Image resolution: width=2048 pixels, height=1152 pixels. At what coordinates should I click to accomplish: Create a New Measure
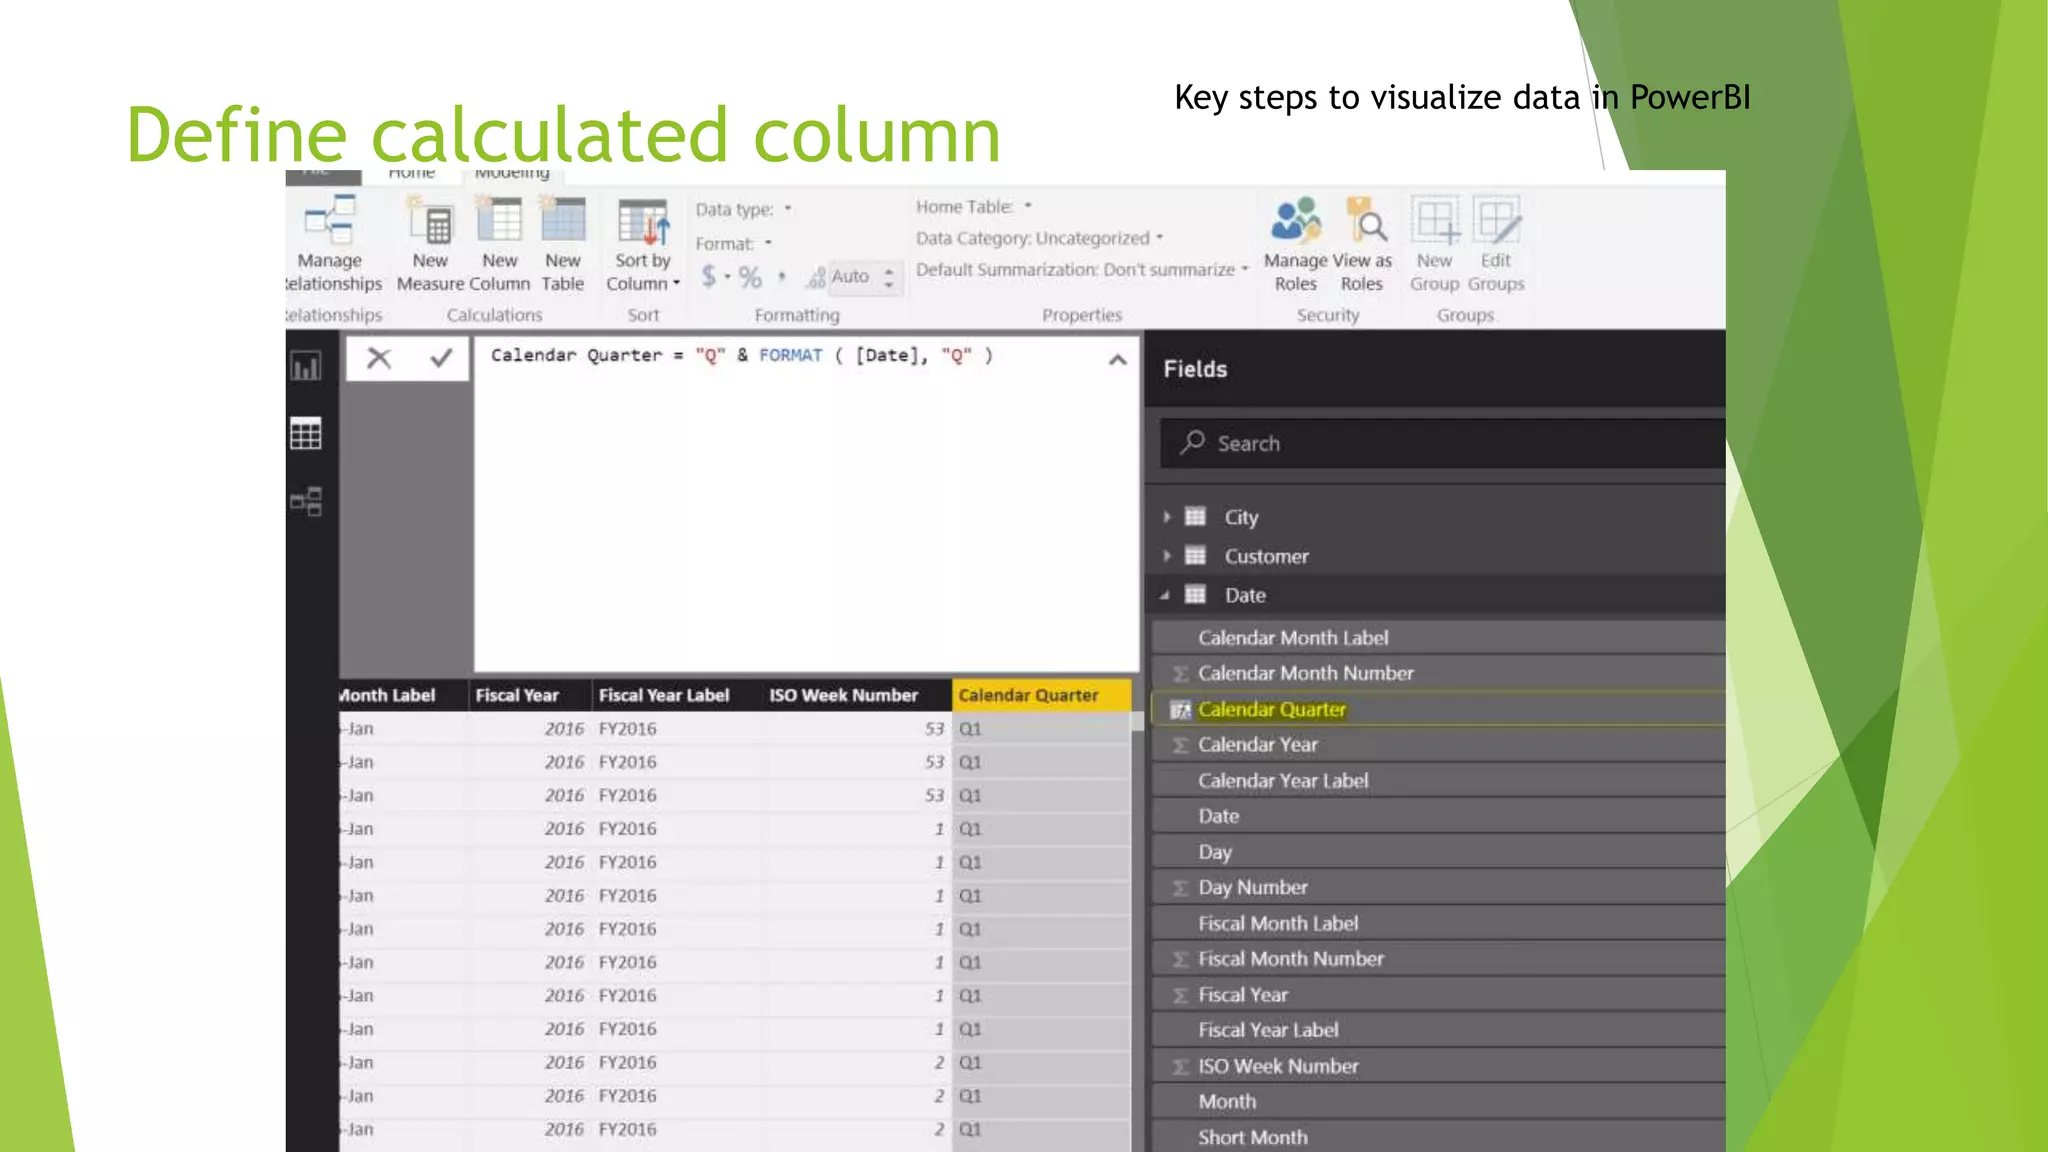[430, 244]
